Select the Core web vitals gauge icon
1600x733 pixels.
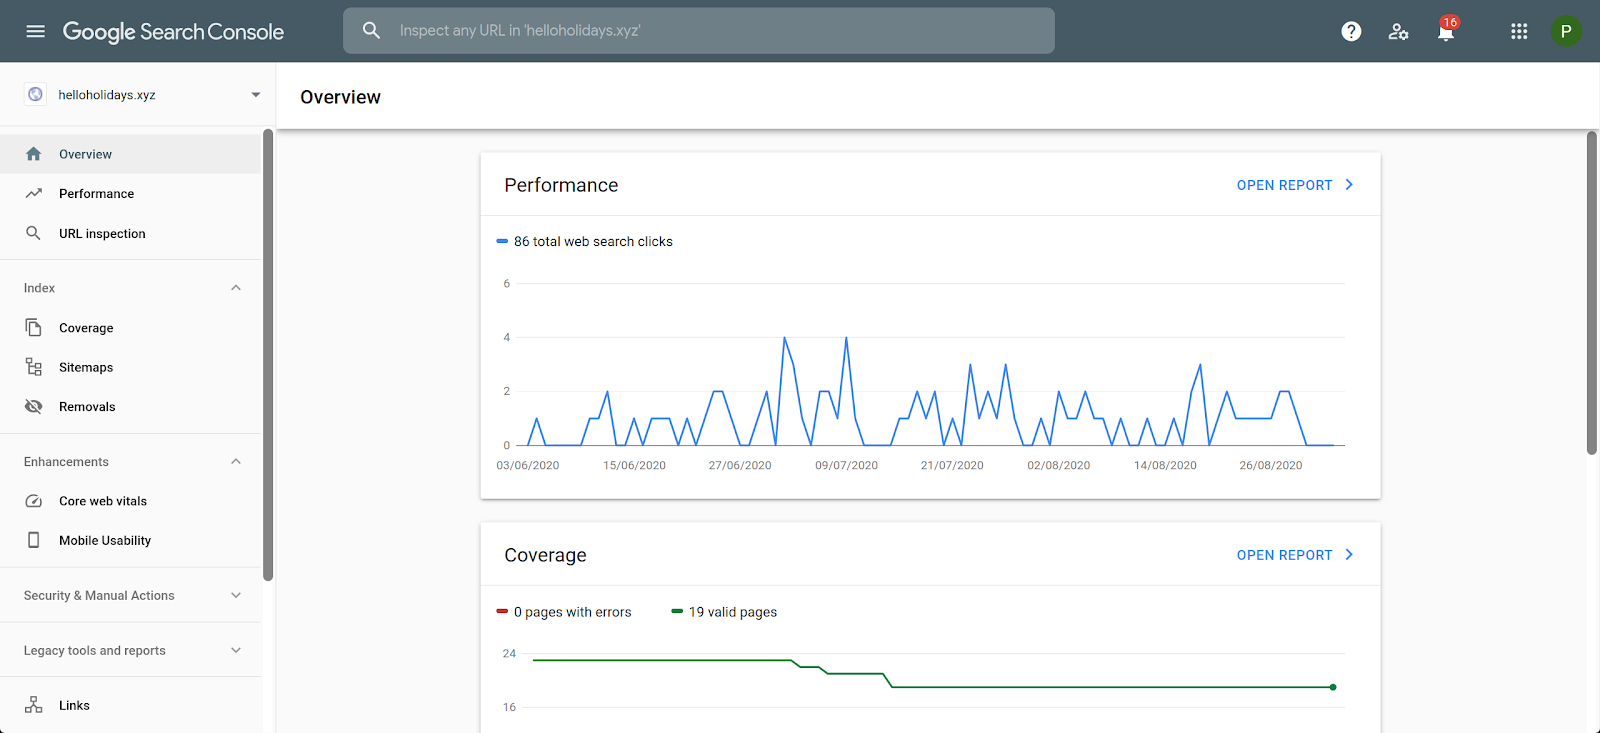(x=34, y=501)
